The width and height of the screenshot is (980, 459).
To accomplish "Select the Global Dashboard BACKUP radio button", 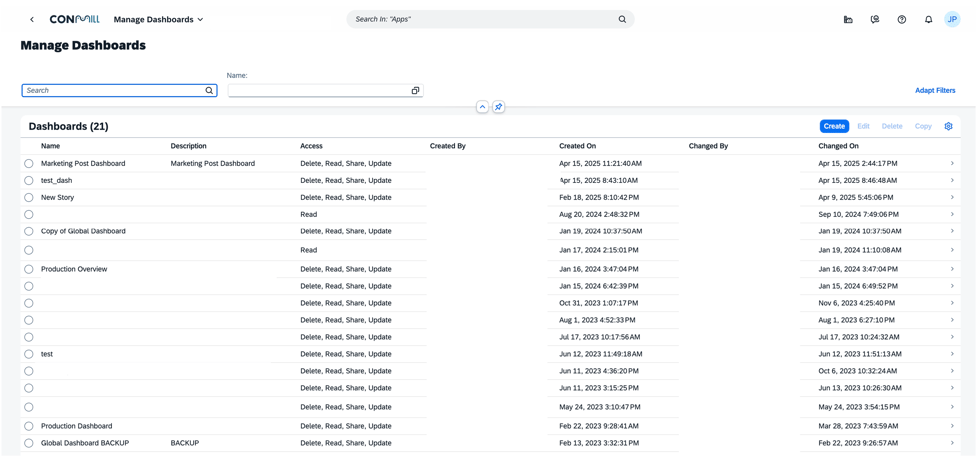I will point(29,443).
